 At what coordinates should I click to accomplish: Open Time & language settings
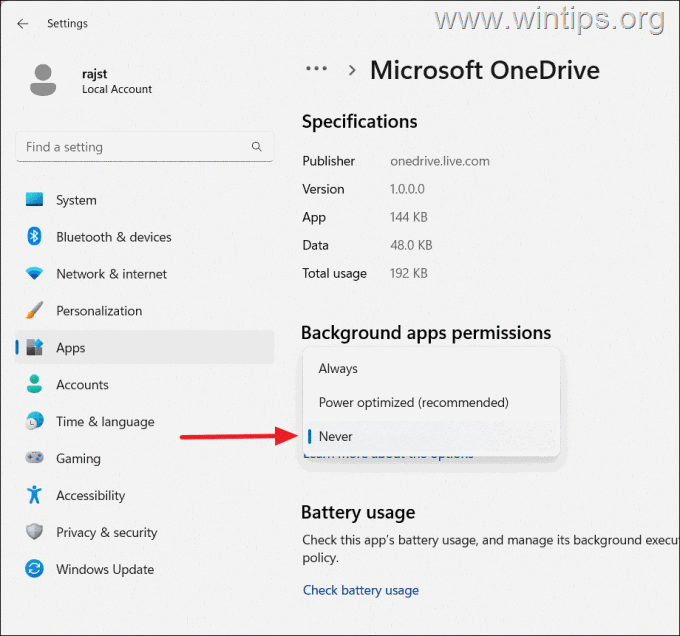pos(145,421)
